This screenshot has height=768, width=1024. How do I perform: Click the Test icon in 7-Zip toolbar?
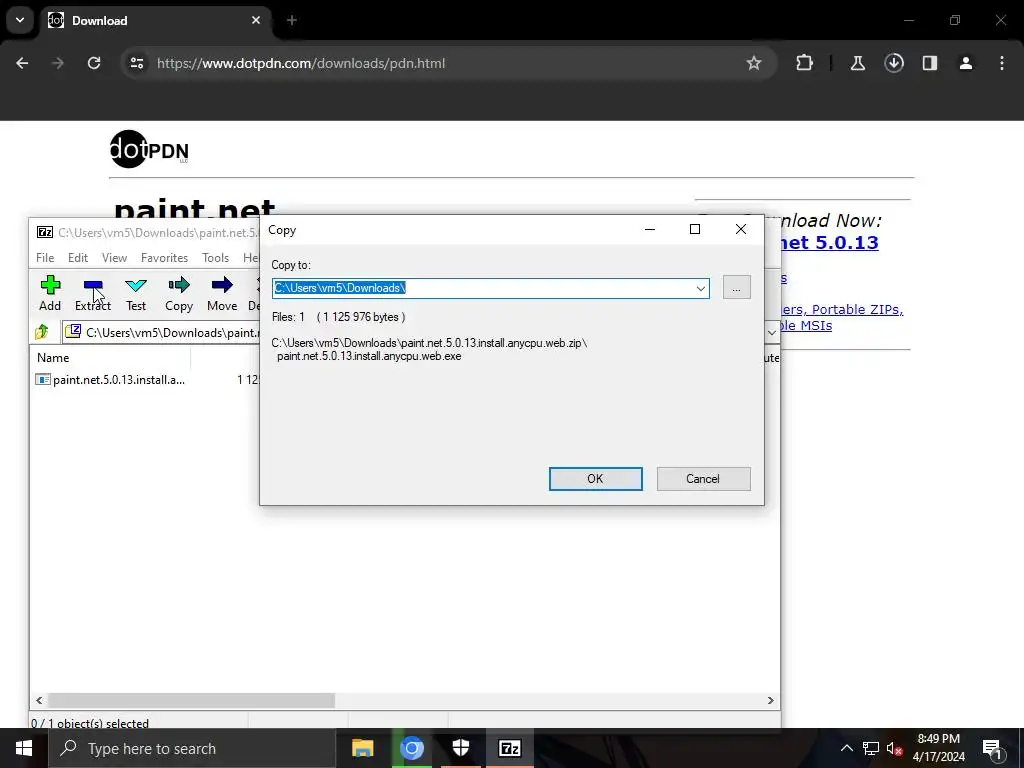click(136, 293)
